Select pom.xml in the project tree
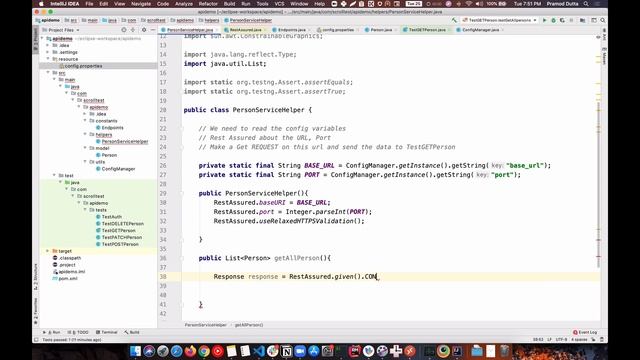Image resolution: width=640 pixels, height=360 pixels. click(68, 278)
